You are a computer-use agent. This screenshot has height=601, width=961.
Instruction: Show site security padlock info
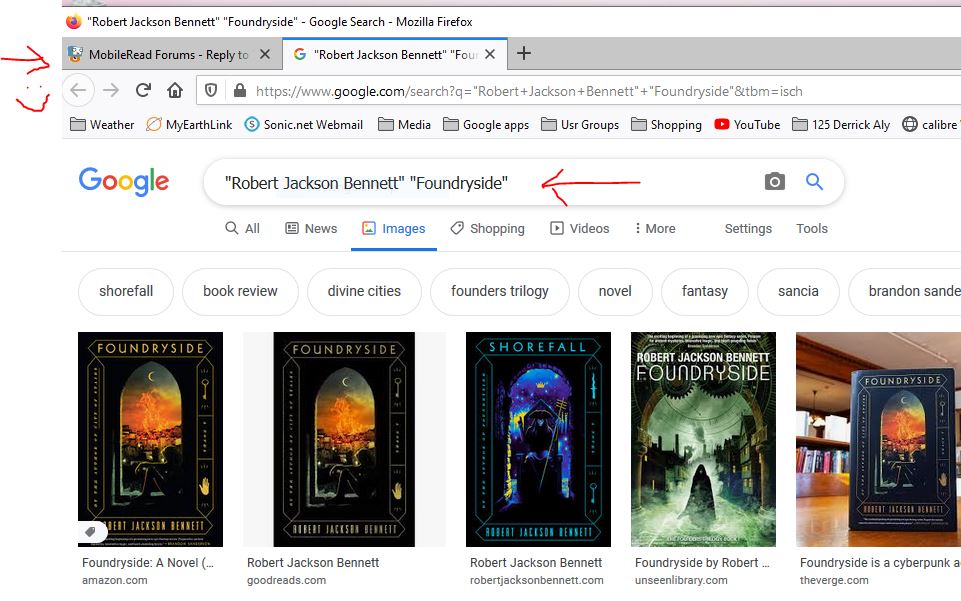click(x=240, y=91)
